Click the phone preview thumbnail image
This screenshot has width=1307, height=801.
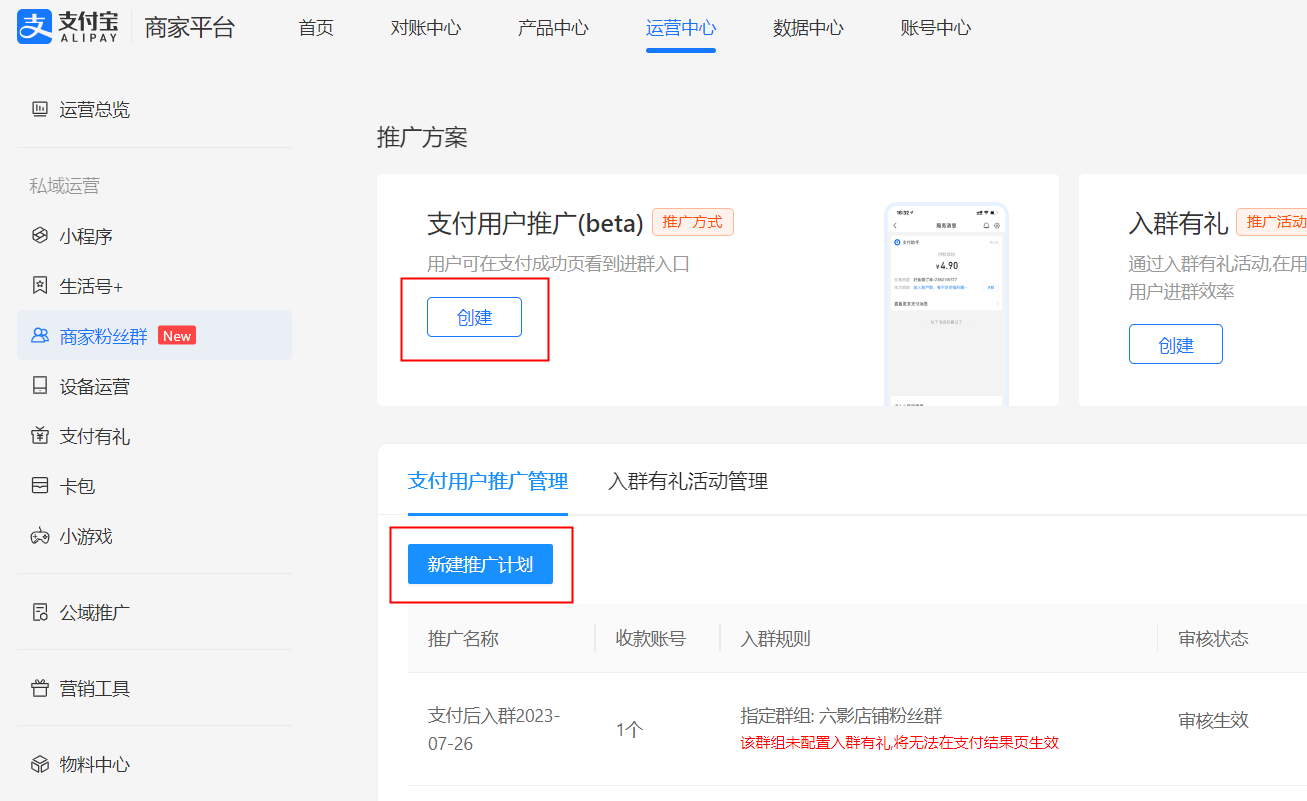946,304
